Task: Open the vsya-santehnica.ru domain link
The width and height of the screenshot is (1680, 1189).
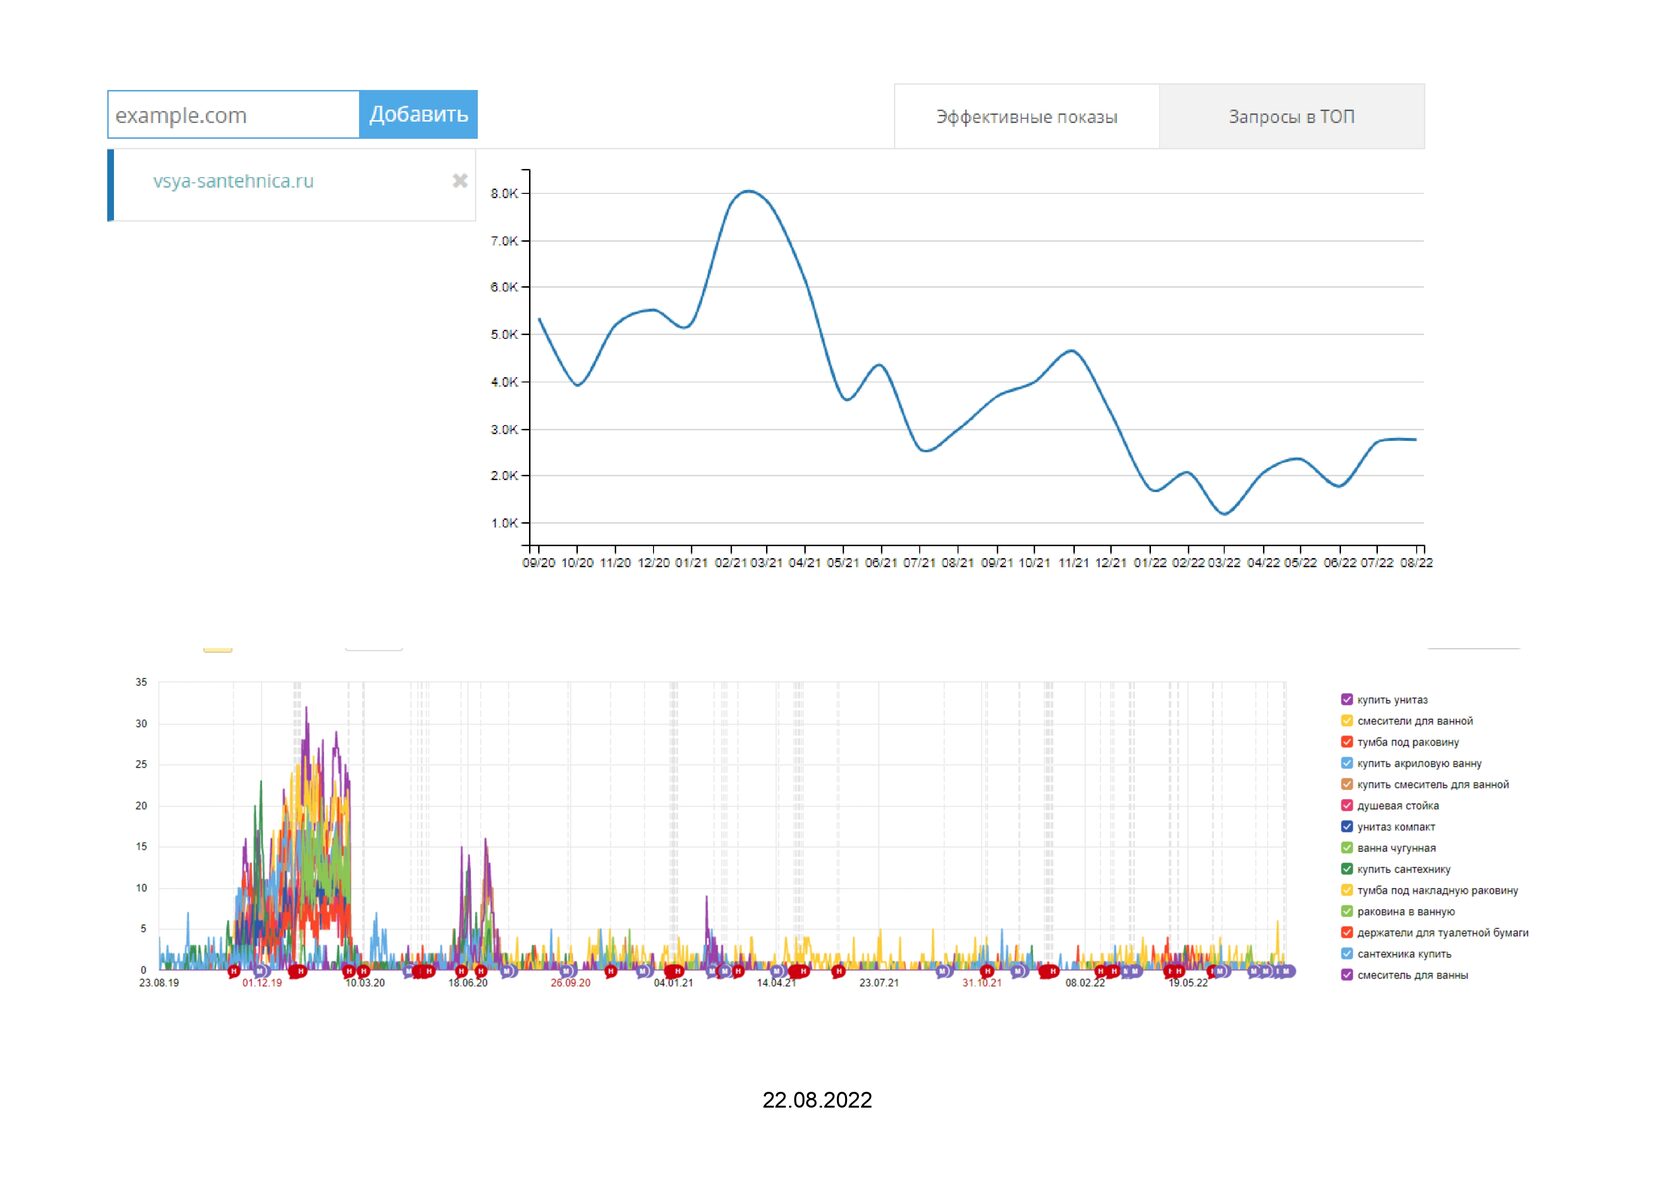Action: [x=233, y=181]
